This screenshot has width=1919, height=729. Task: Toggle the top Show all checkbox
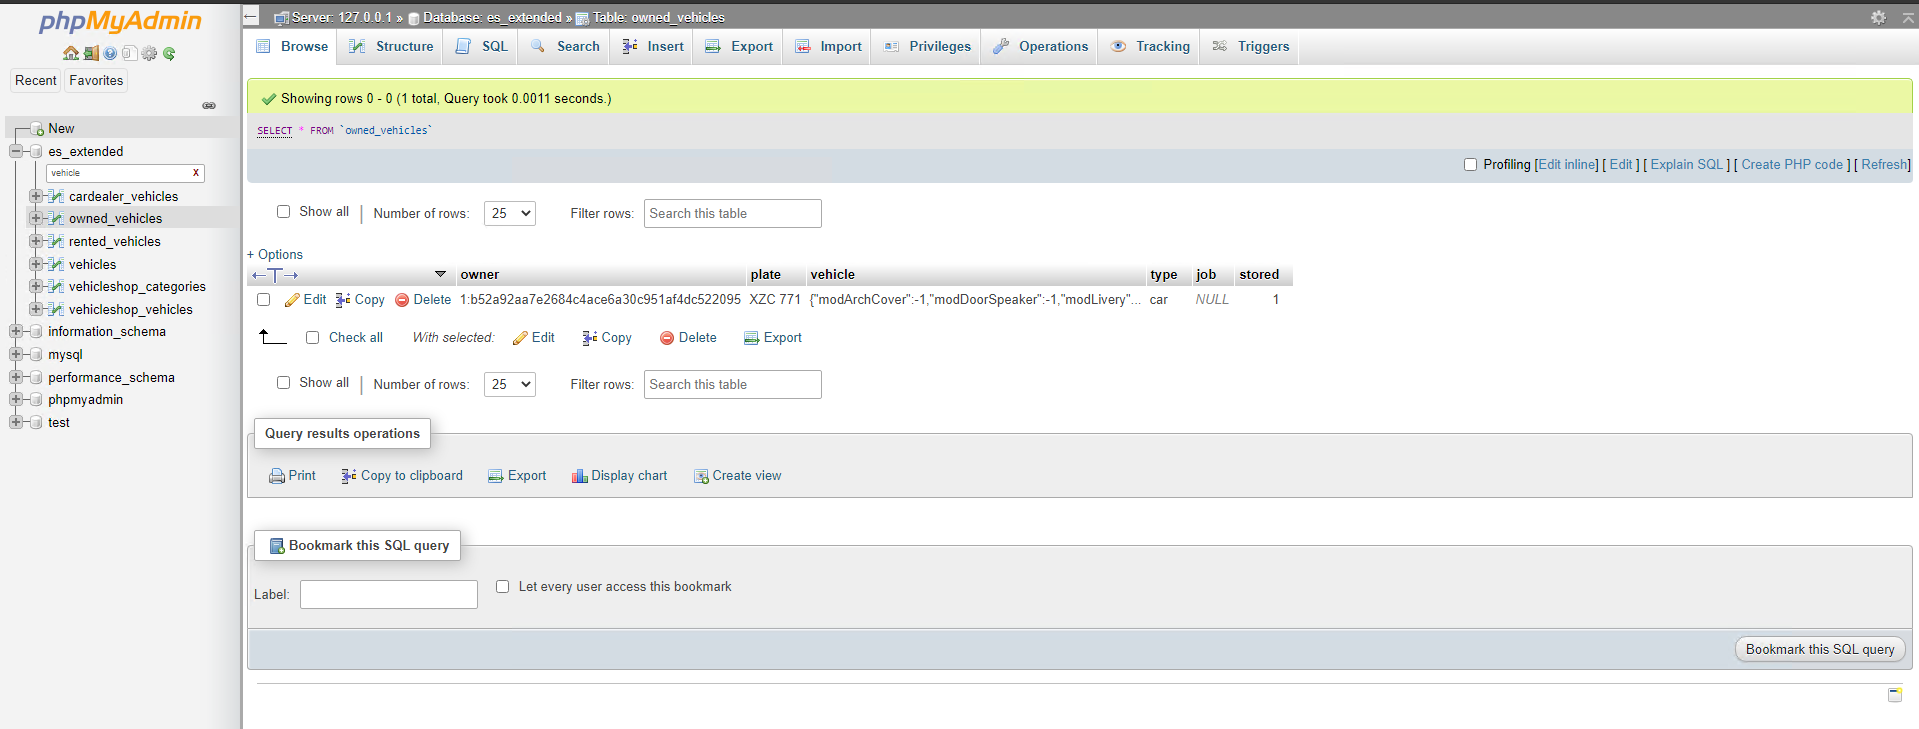pyautogui.click(x=284, y=212)
